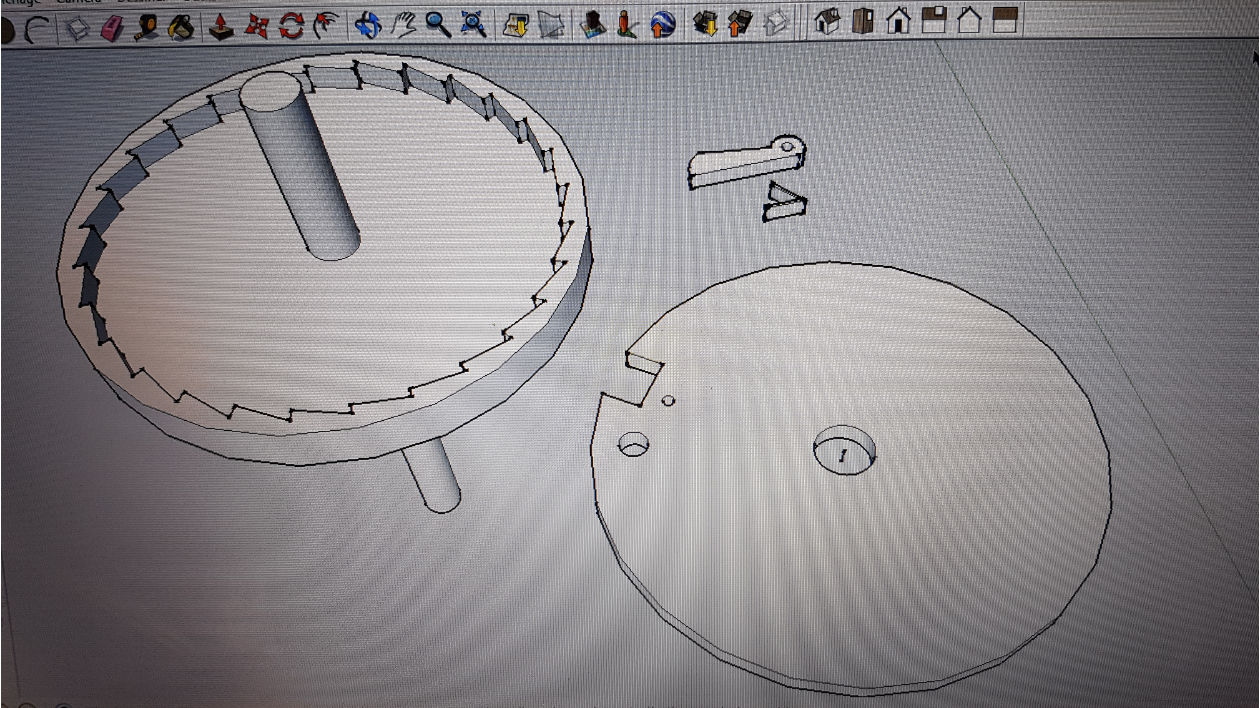Switch to the Front view
The image size is (1260, 708).
click(898, 19)
